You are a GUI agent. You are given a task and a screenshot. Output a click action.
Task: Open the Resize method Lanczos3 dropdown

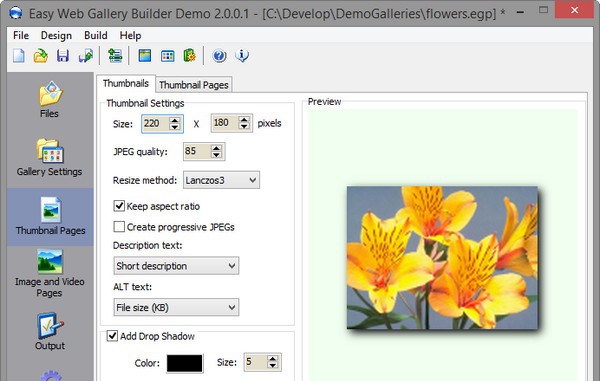221,180
